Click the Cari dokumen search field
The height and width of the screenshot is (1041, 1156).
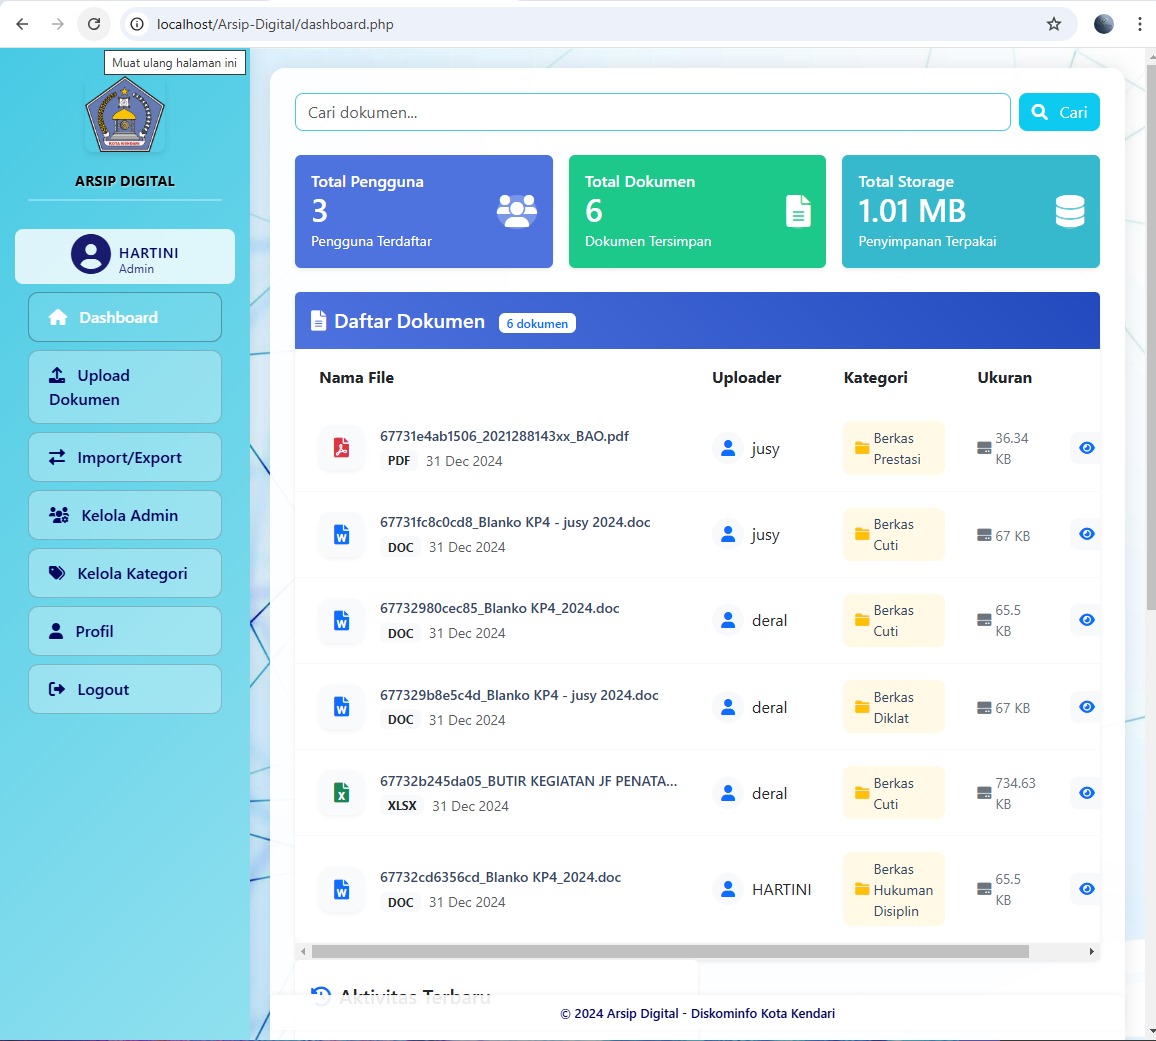coord(652,112)
